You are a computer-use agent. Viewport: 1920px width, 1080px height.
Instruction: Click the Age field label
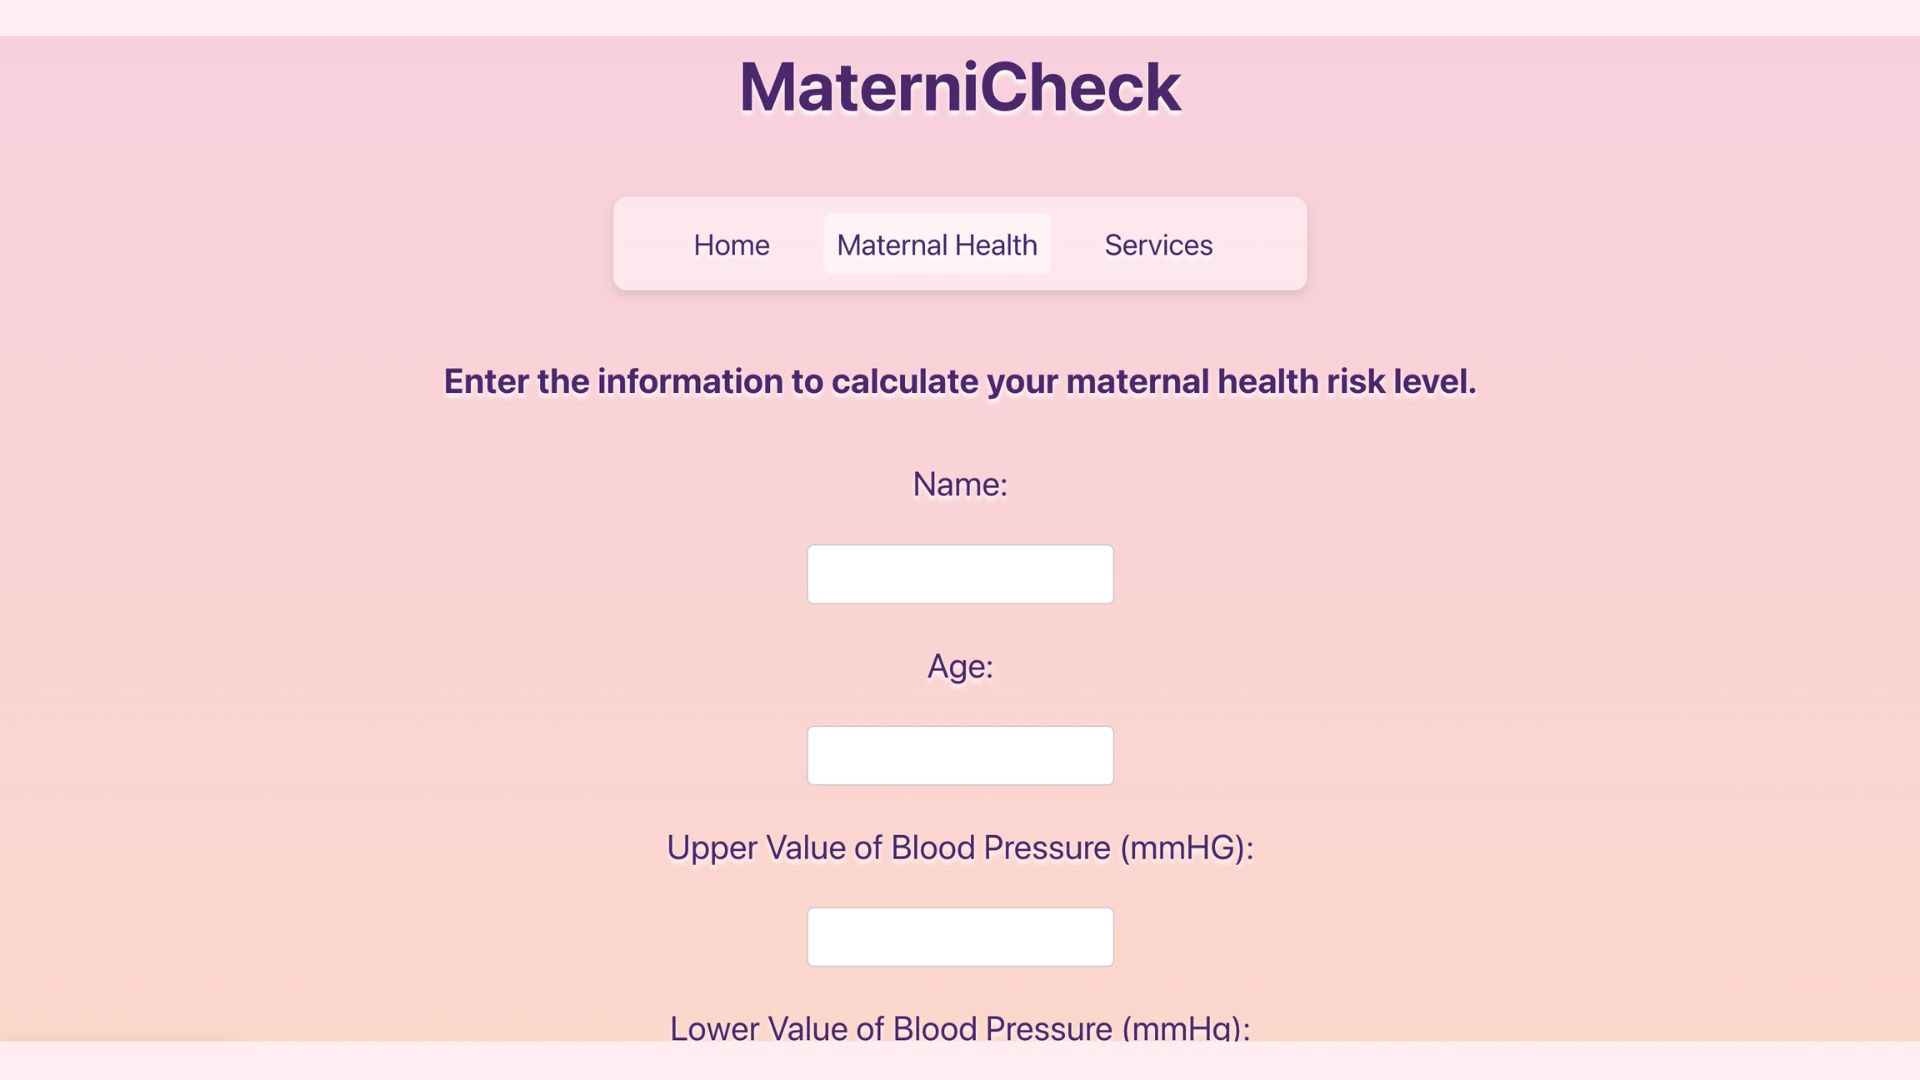click(x=960, y=666)
